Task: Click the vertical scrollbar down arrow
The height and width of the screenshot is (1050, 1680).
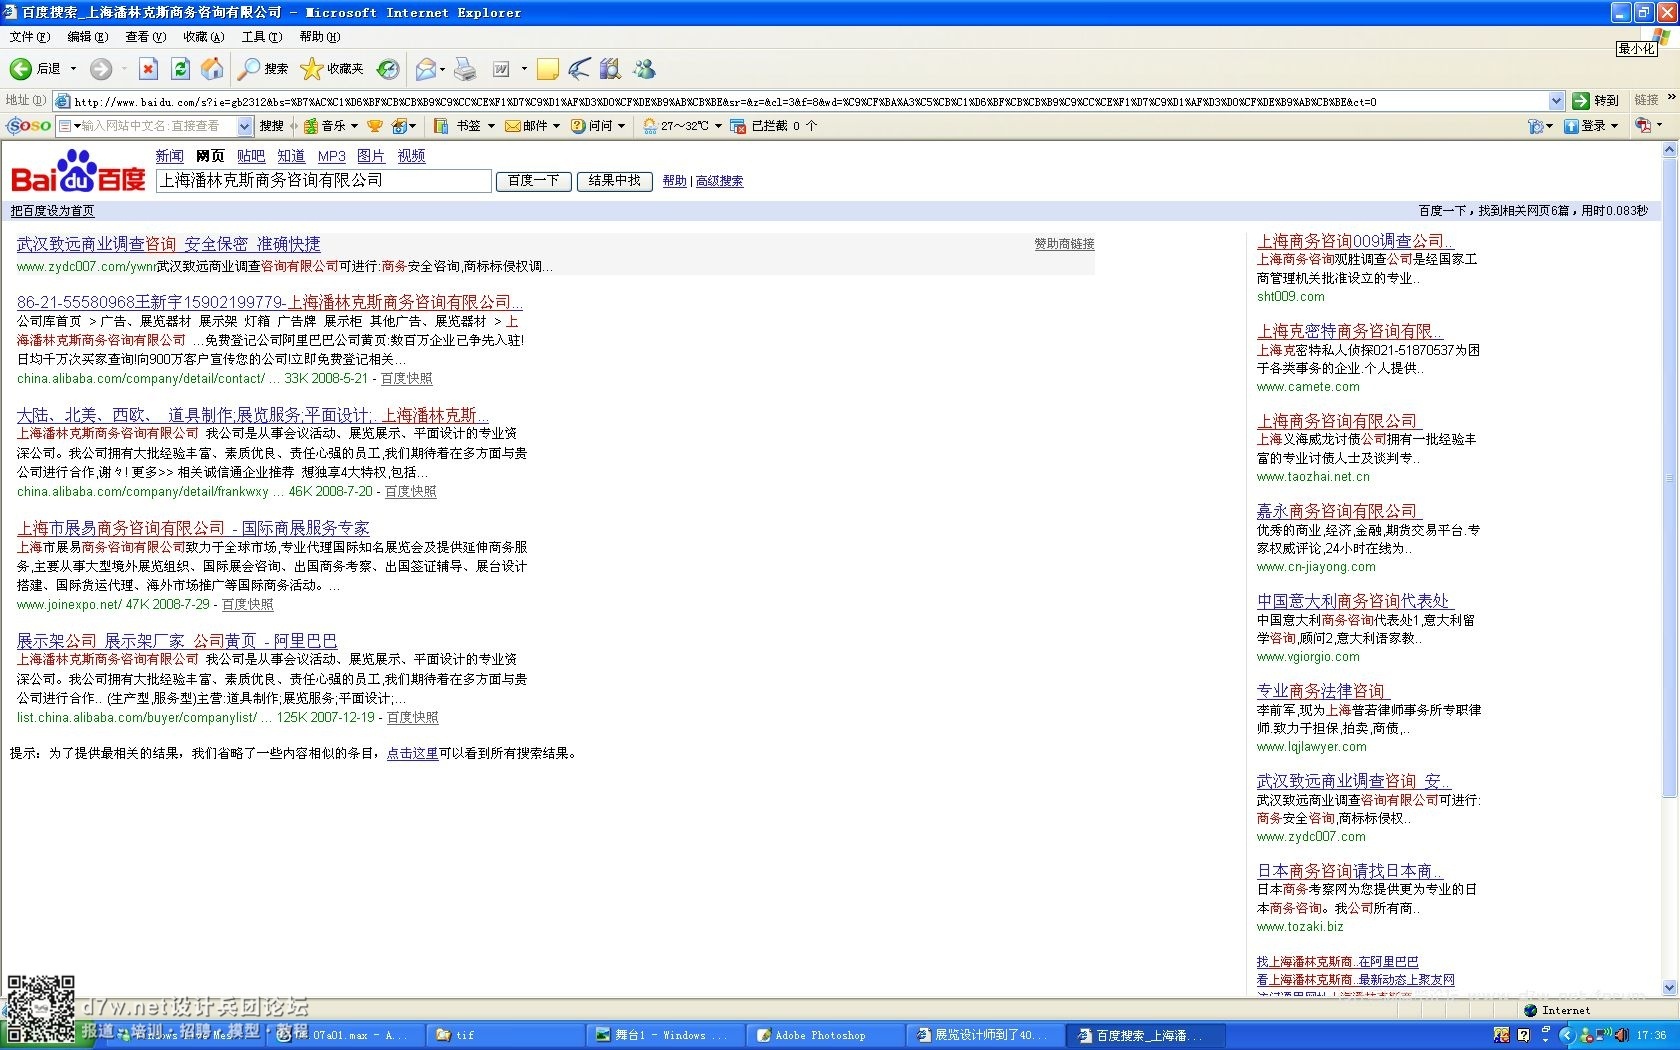Action: point(1669,988)
